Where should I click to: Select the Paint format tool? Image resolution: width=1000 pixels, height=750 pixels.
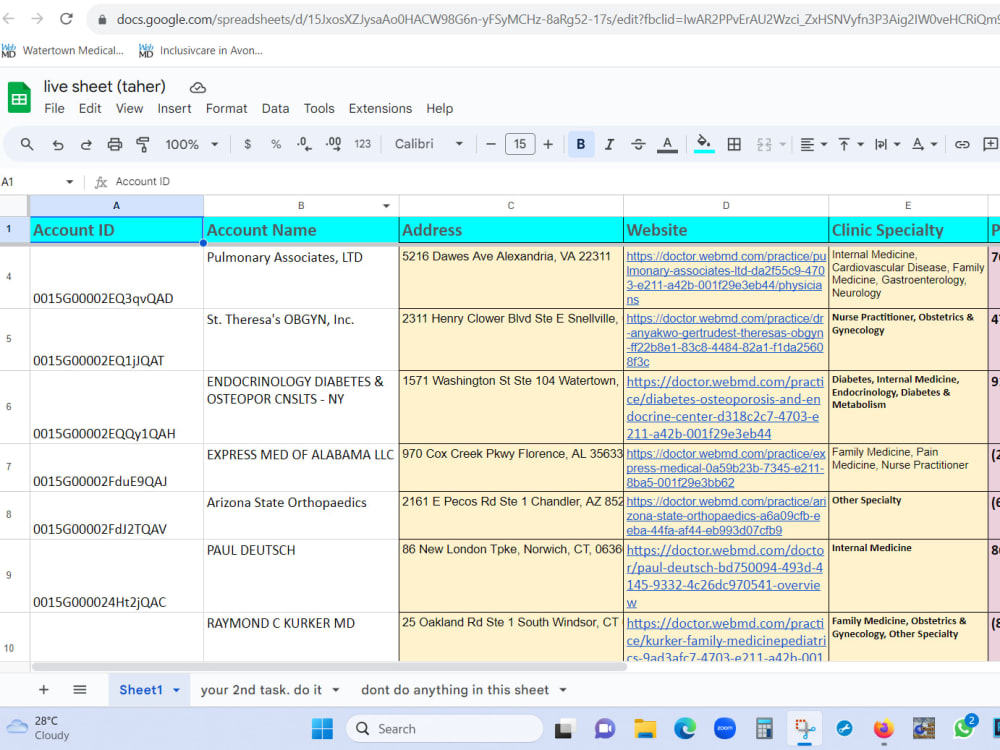(141, 143)
